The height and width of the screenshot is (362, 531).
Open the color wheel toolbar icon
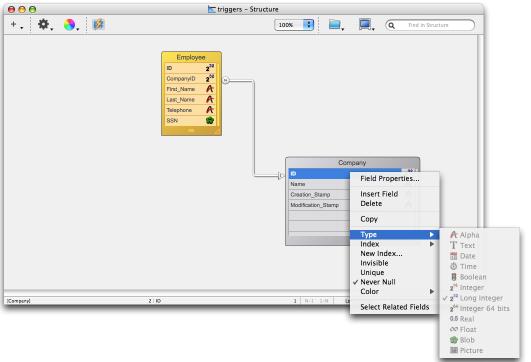(70, 24)
